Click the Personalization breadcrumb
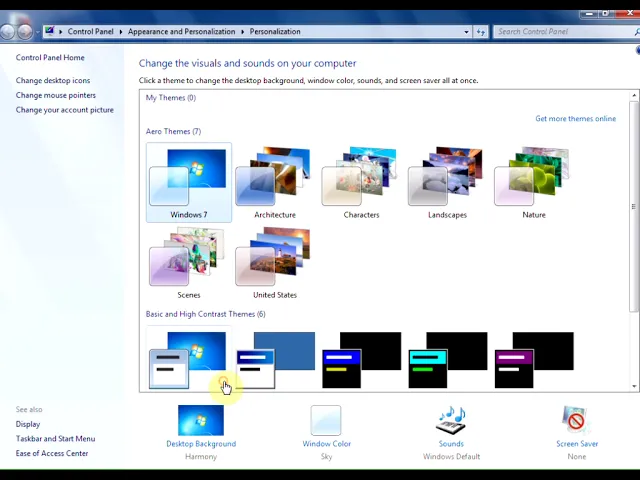Viewport: 640px width, 480px height. coord(275,31)
